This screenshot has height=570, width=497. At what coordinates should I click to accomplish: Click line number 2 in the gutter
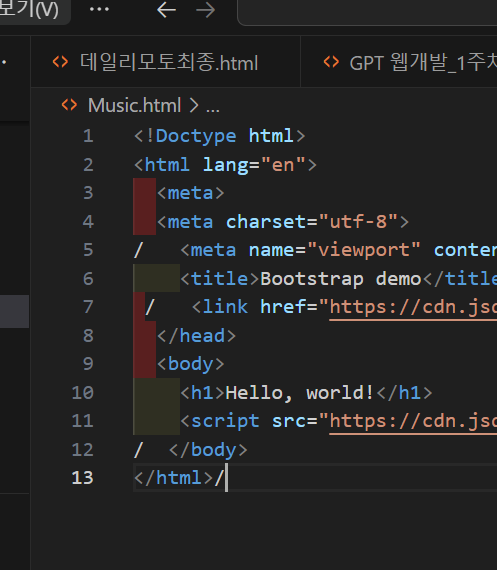pos(88,165)
